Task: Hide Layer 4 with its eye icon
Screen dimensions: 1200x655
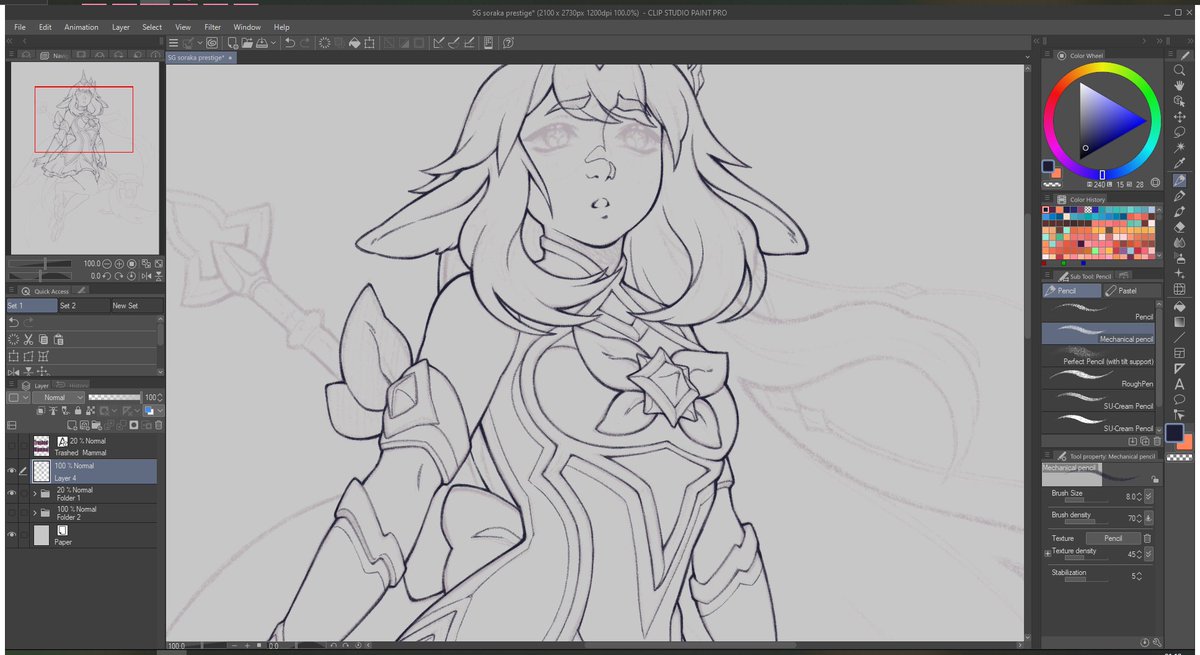Action: (x=12, y=471)
